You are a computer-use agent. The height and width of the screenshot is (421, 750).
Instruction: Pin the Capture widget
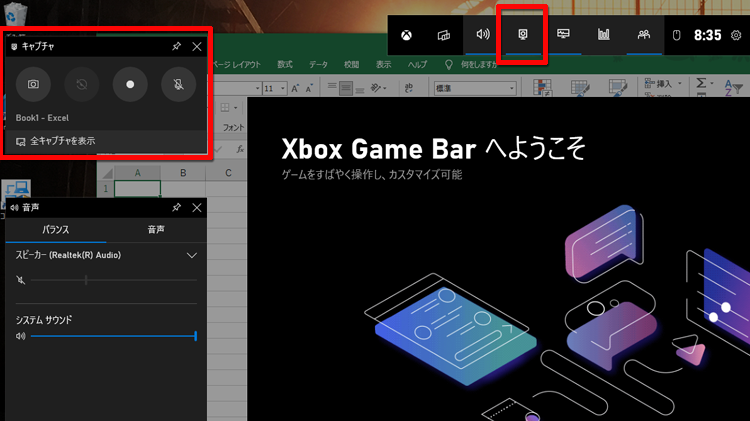click(x=176, y=46)
